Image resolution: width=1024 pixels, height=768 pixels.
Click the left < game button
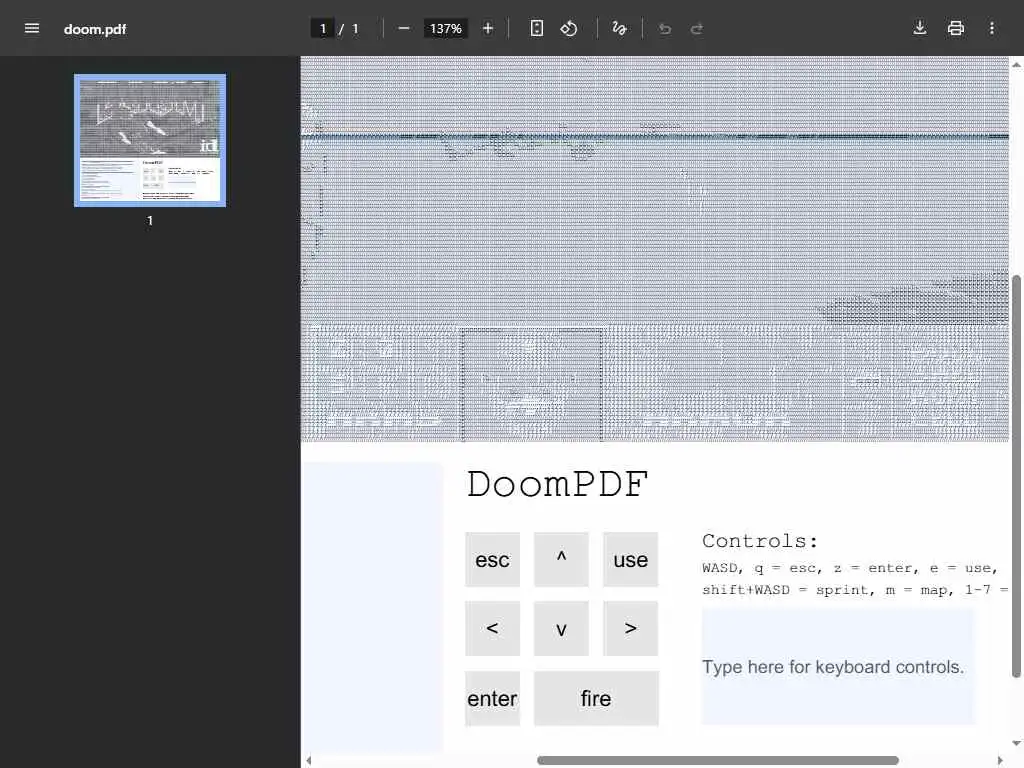(x=492, y=628)
